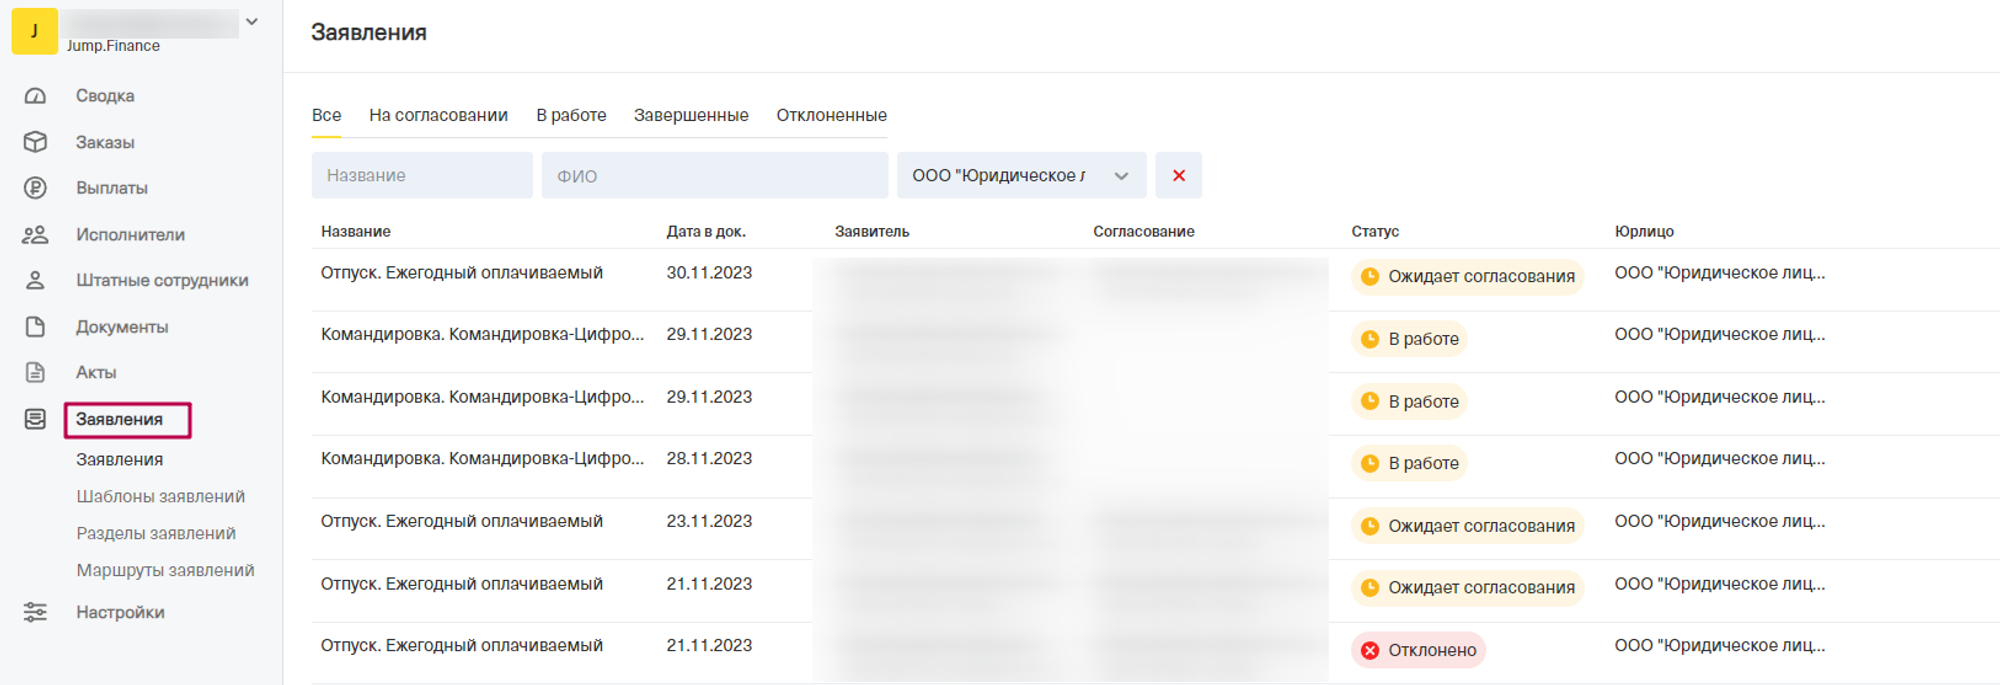The image size is (2000, 685).
Task: Open the Отклоненные tab
Action: 831,116
